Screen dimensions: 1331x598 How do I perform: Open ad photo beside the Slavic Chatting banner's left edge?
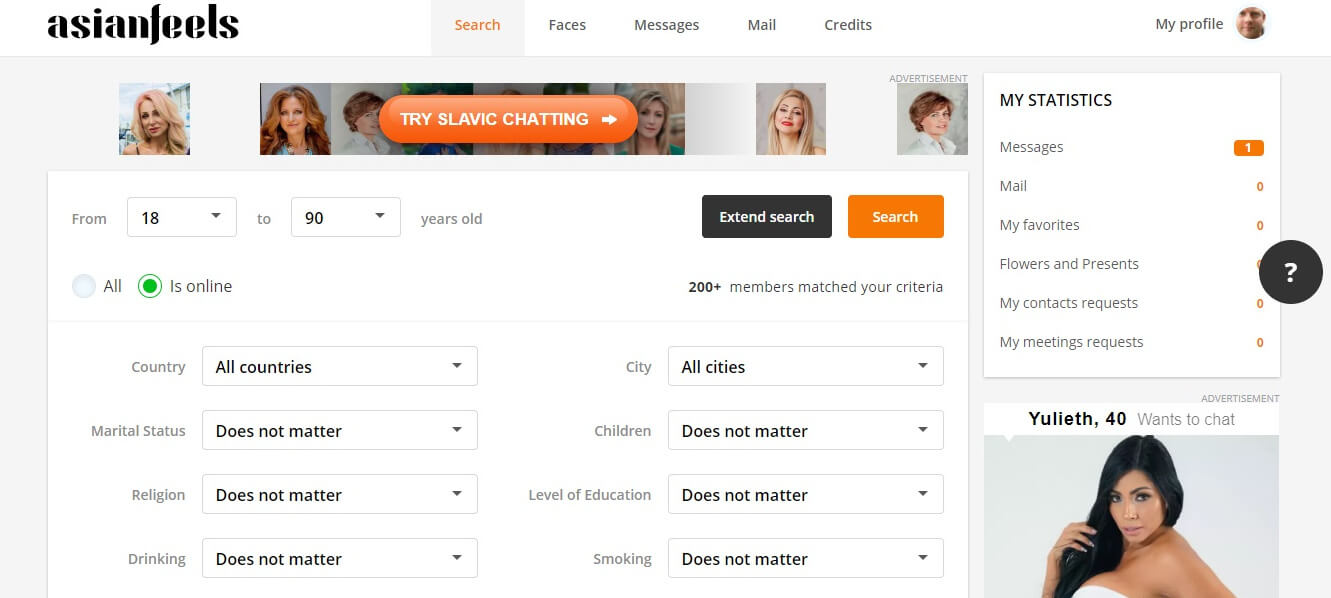click(x=154, y=119)
